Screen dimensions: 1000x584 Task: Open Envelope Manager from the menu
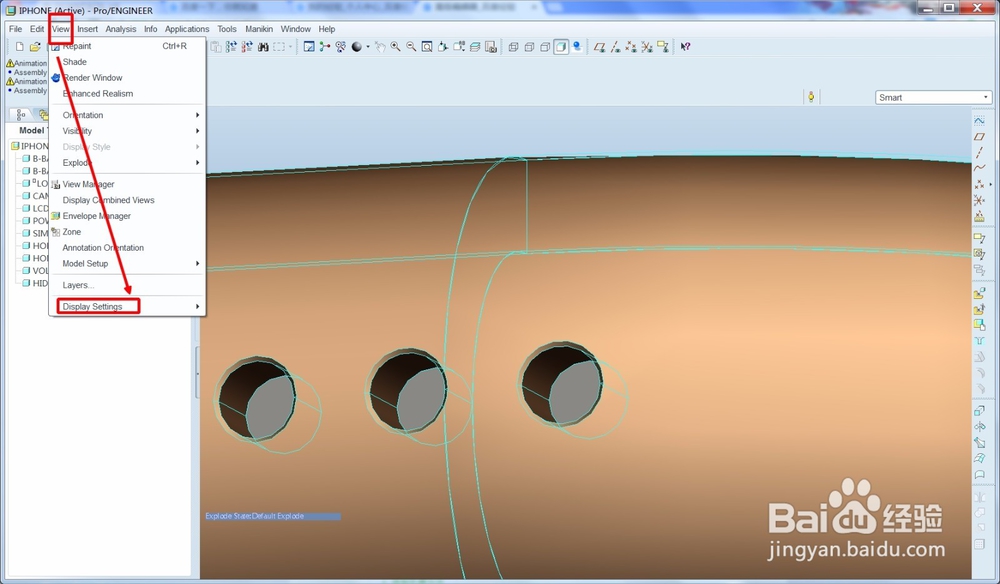pyautogui.click(x=128, y=216)
